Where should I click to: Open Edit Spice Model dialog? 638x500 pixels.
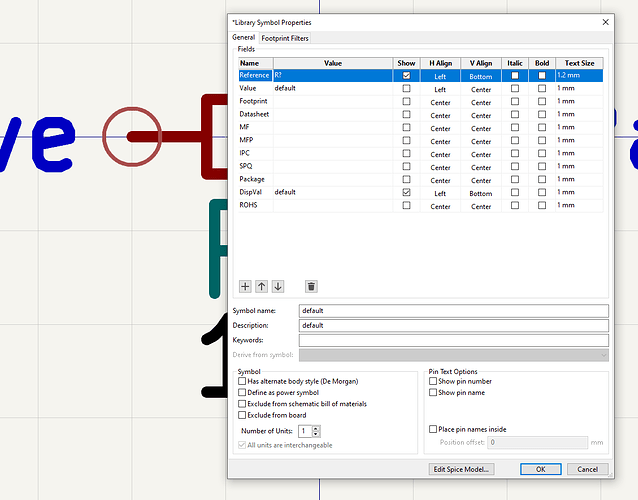pyautogui.click(x=461, y=469)
